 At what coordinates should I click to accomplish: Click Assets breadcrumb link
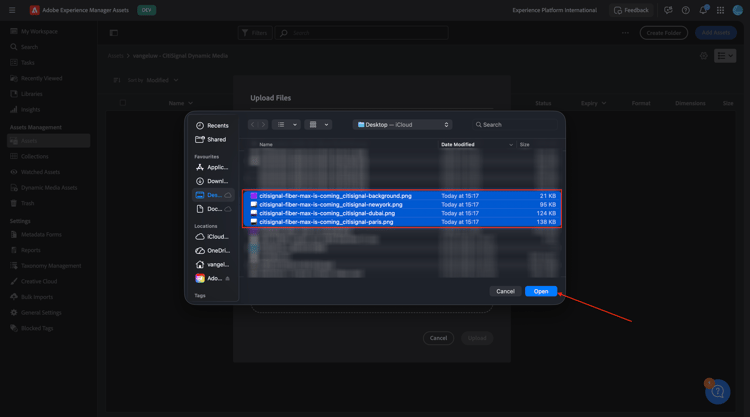(x=115, y=56)
